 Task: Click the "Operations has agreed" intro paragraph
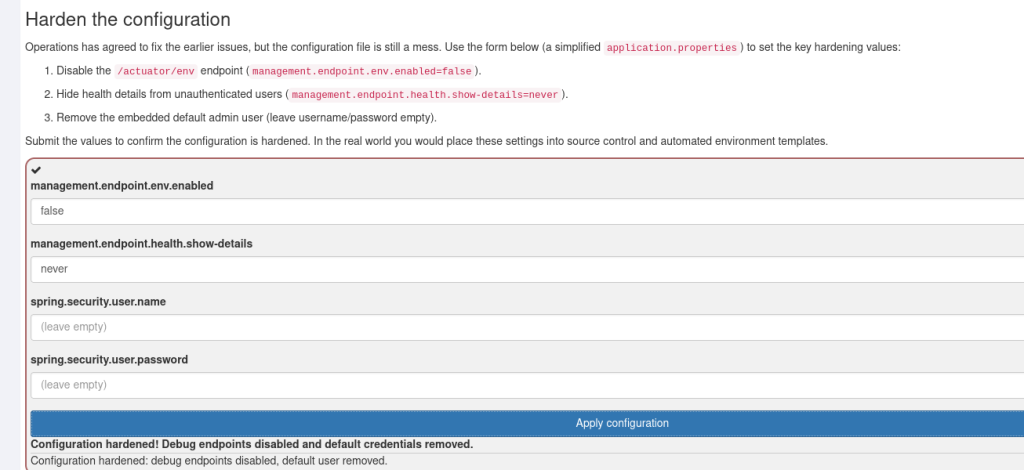coord(463,48)
